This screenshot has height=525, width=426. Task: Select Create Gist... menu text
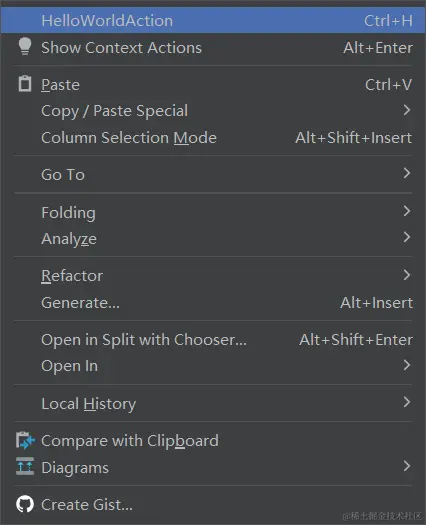click(87, 505)
